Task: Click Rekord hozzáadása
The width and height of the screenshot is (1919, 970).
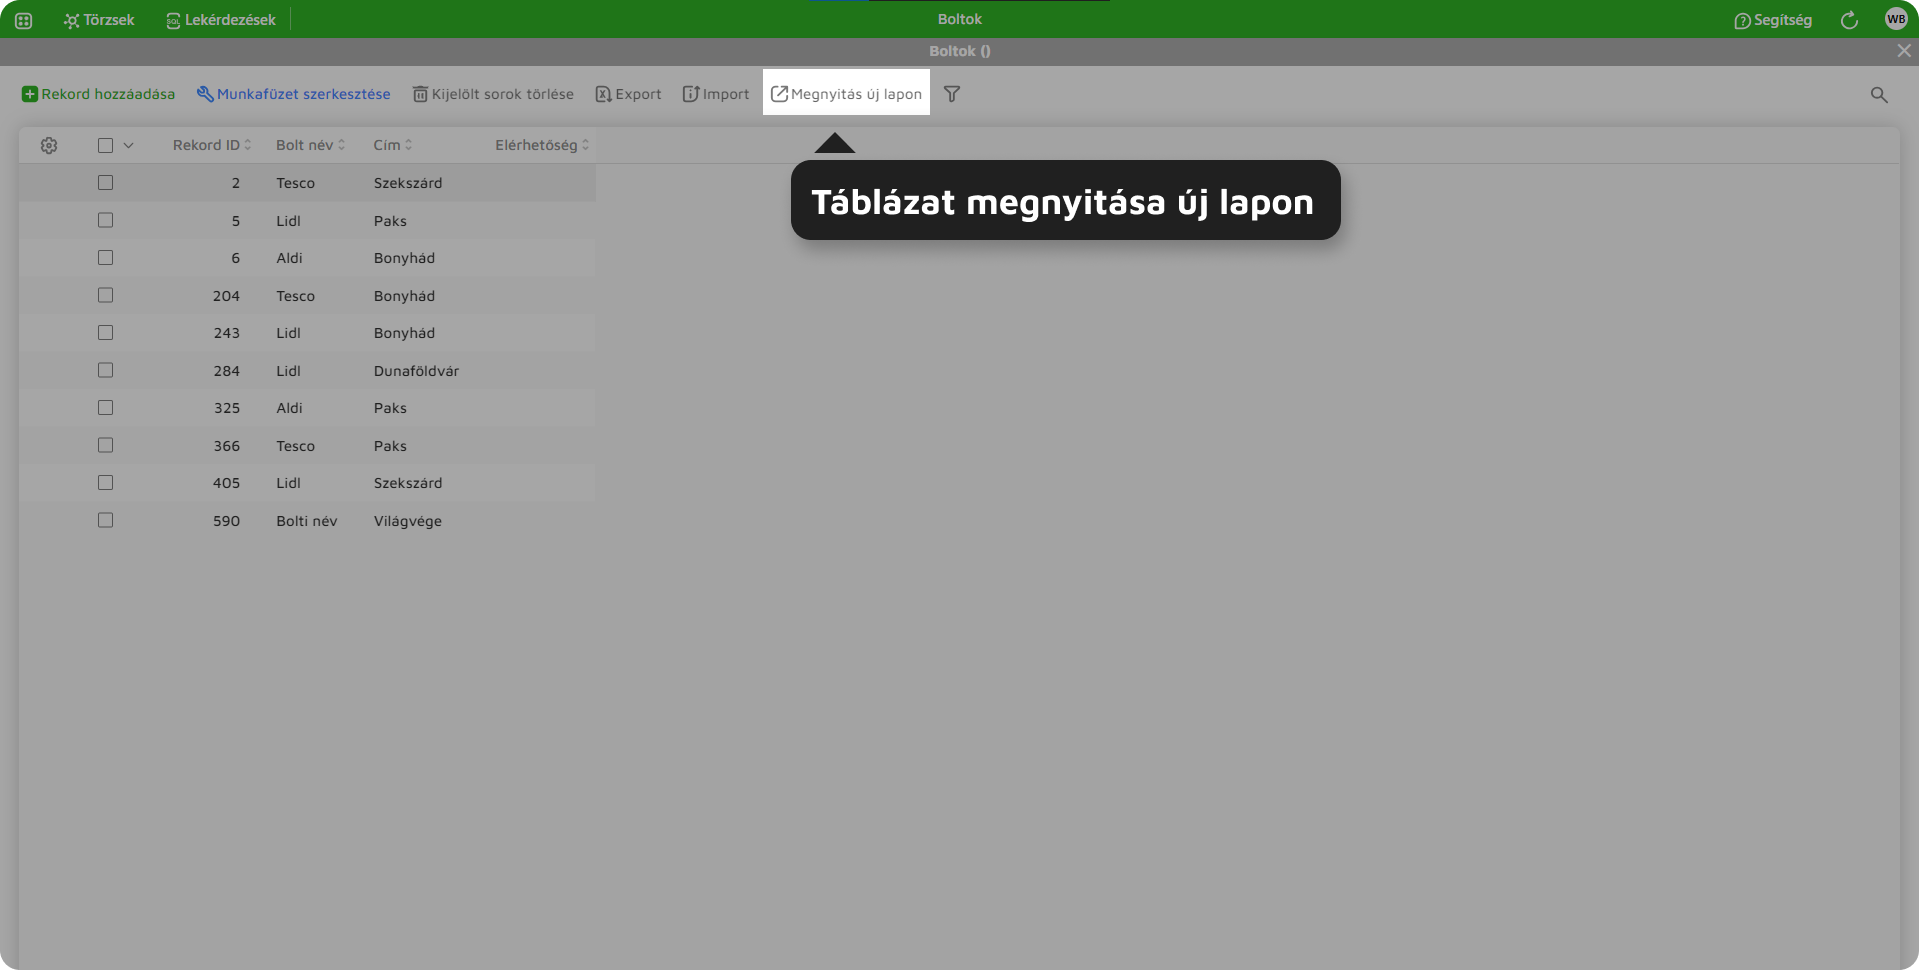Action: [98, 94]
